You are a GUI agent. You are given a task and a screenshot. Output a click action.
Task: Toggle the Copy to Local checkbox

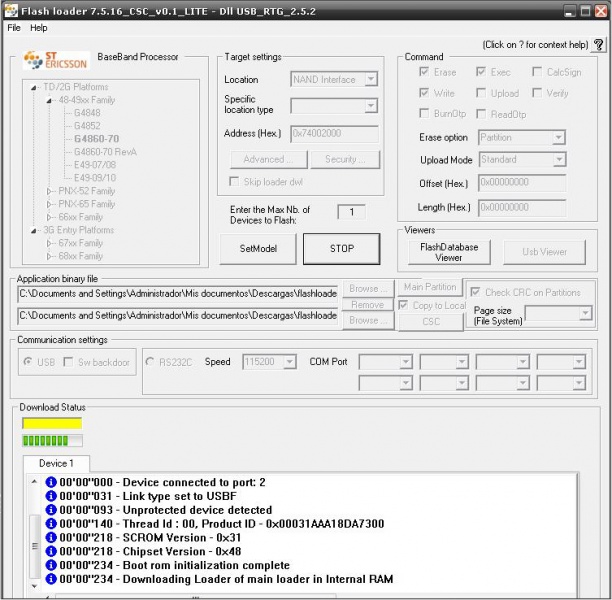click(x=403, y=305)
